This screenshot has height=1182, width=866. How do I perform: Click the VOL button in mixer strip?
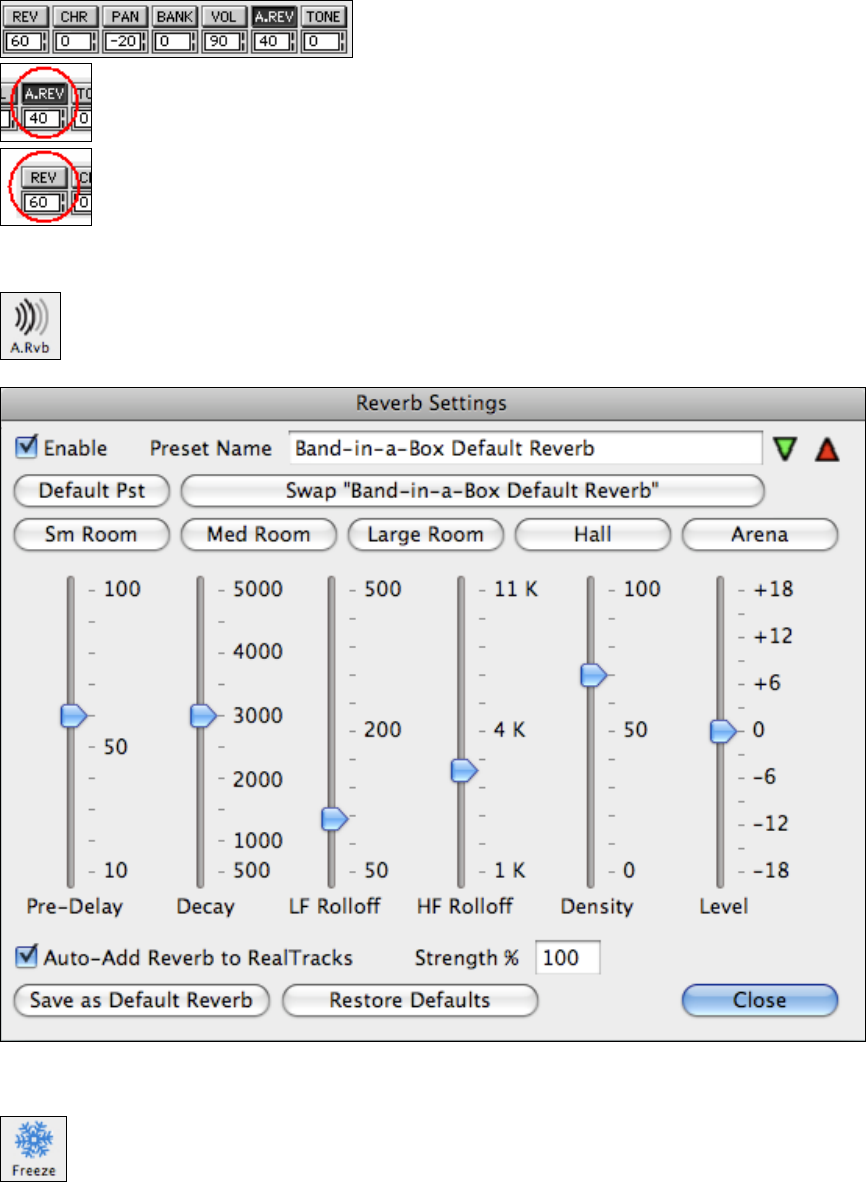click(224, 17)
